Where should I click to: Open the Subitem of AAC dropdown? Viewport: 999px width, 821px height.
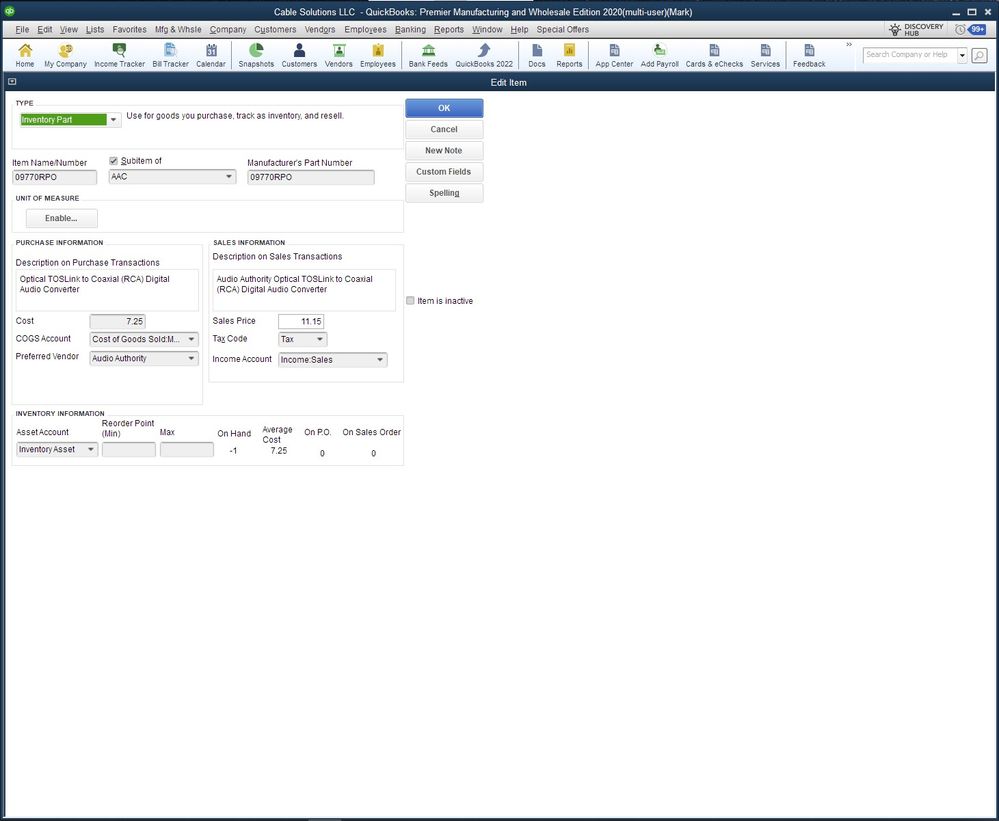click(229, 176)
